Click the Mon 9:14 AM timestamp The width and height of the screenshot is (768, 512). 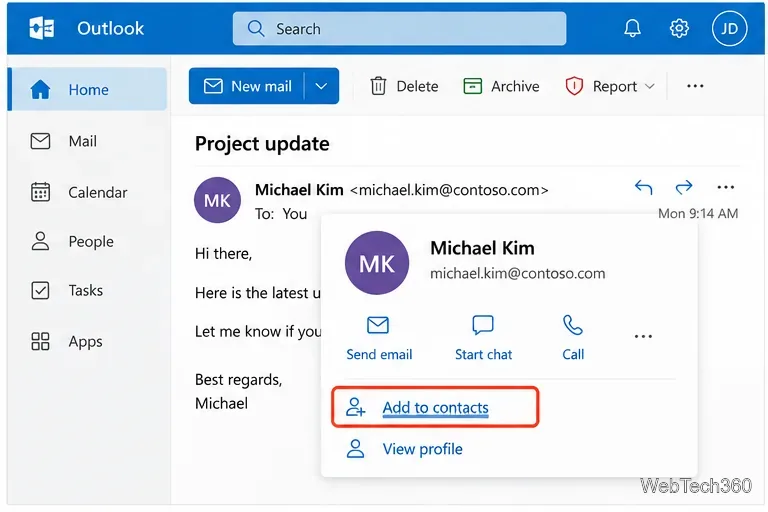[x=698, y=214]
